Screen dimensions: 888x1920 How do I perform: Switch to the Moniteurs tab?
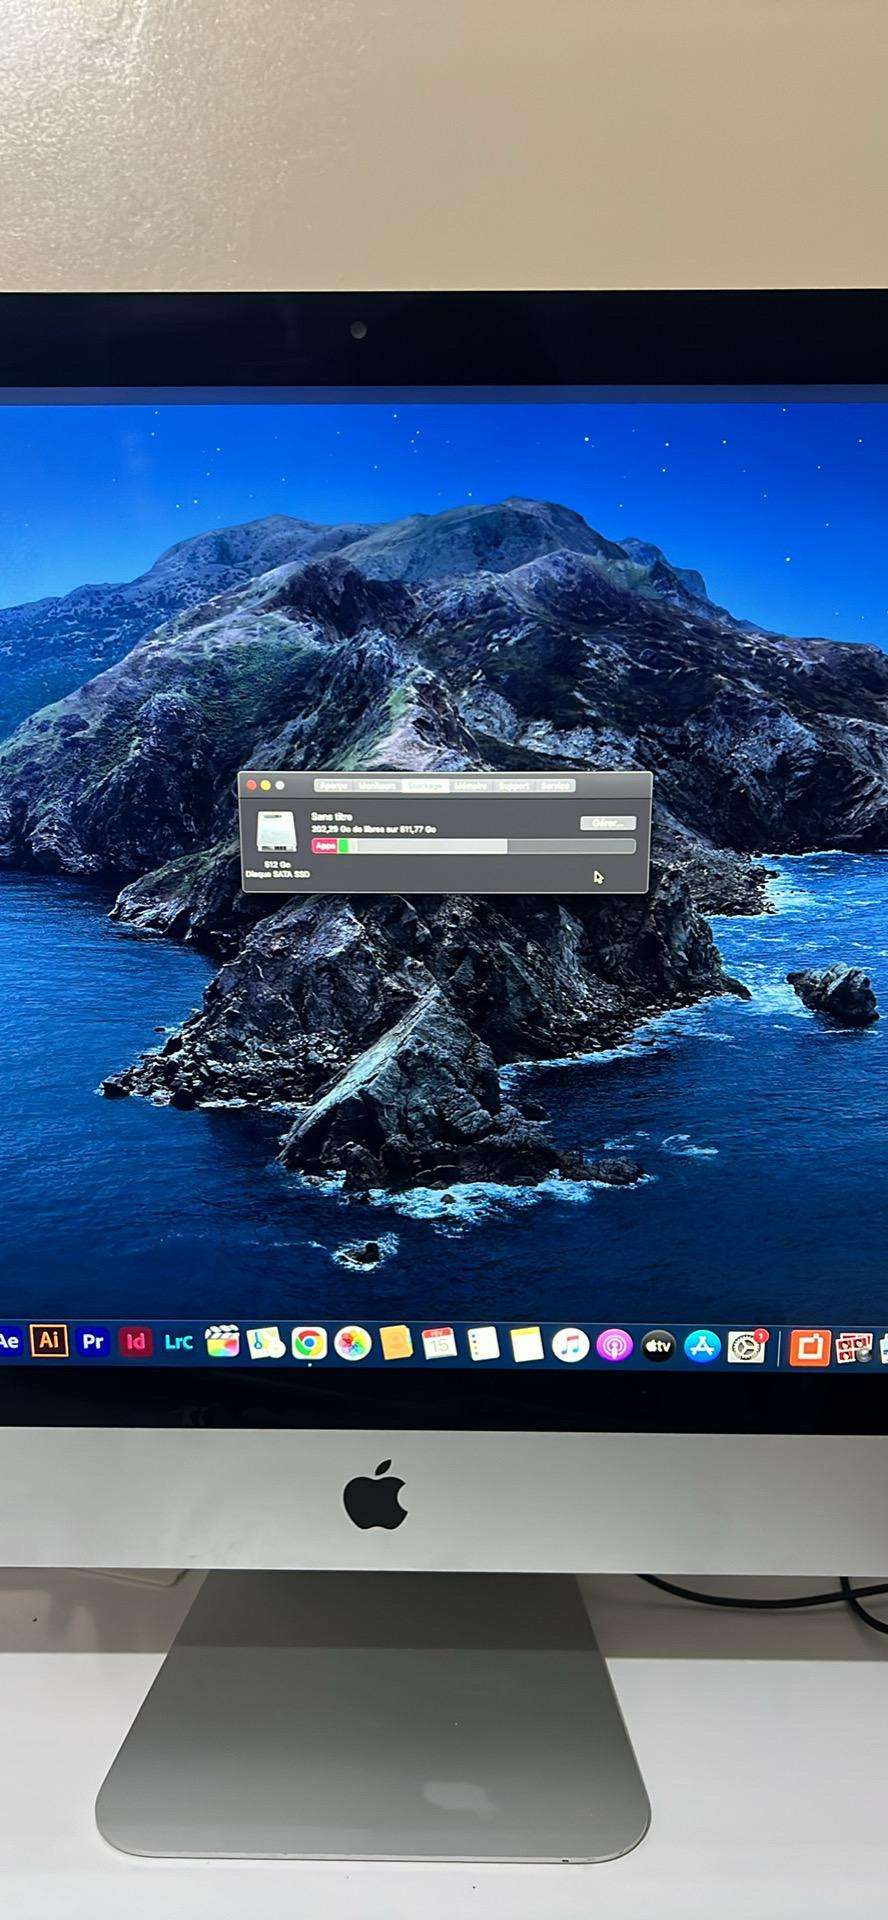point(377,786)
